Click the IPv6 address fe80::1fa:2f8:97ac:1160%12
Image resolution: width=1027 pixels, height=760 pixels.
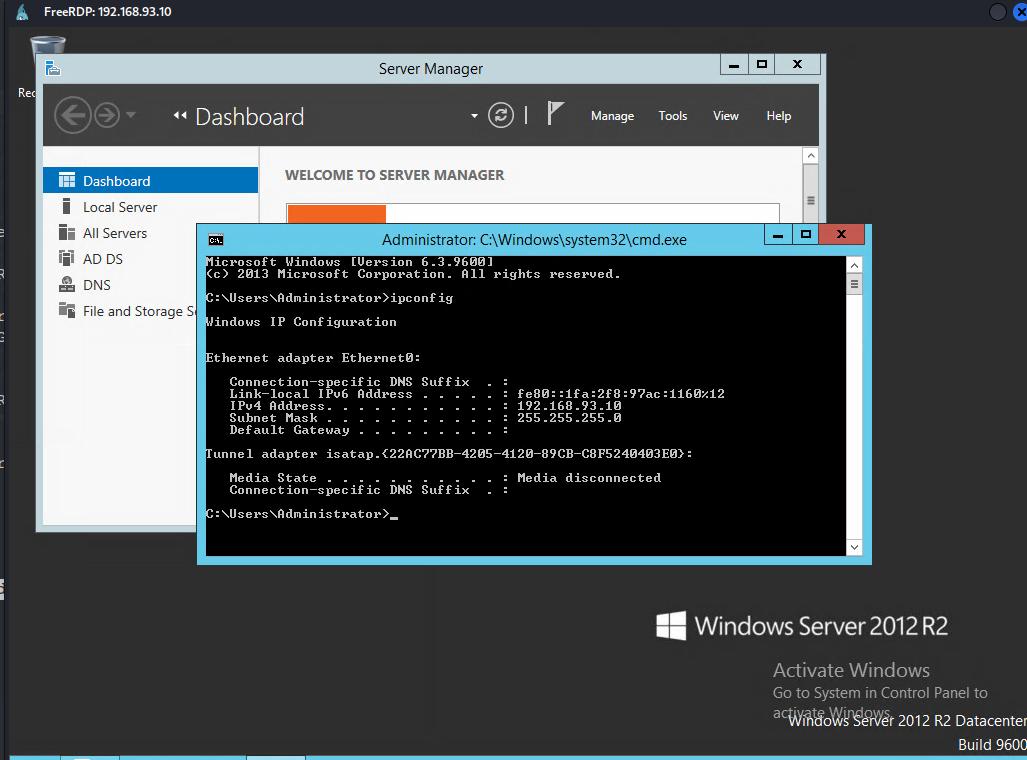[x=621, y=394]
